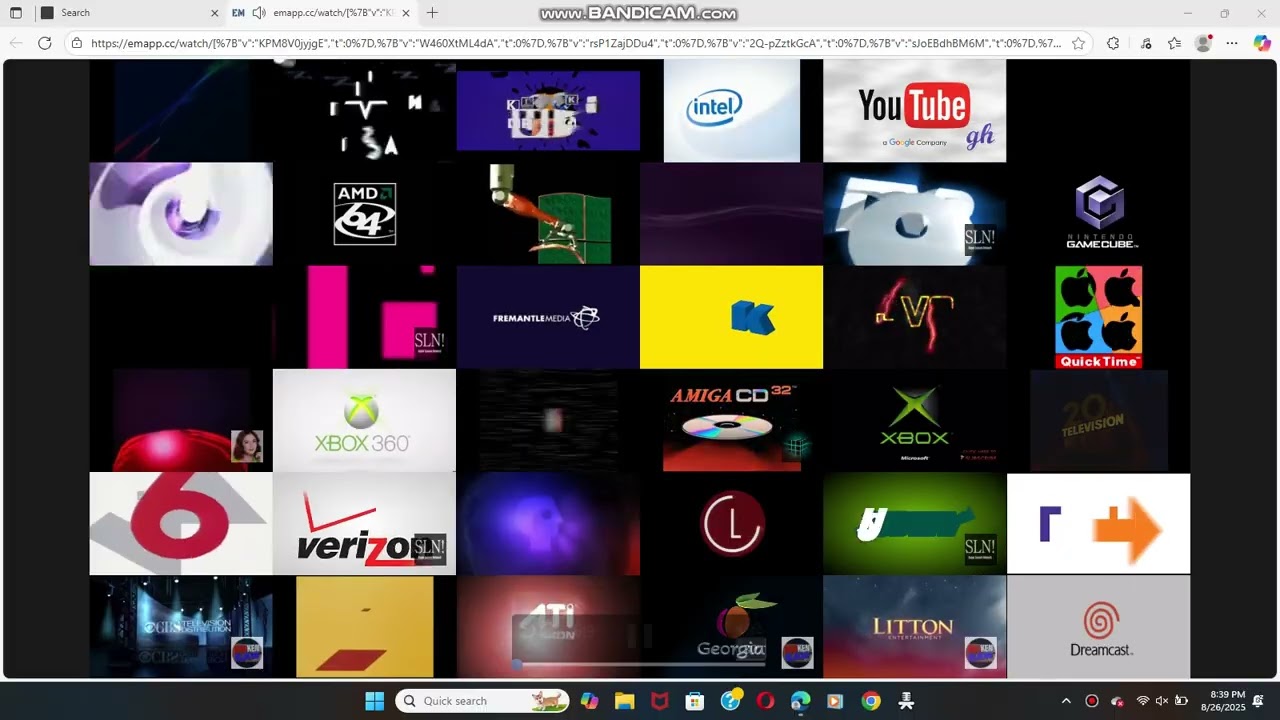Open File Explorer from the taskbar
This screenshot has width=1280, height=720.
click(x=624, y=701)
